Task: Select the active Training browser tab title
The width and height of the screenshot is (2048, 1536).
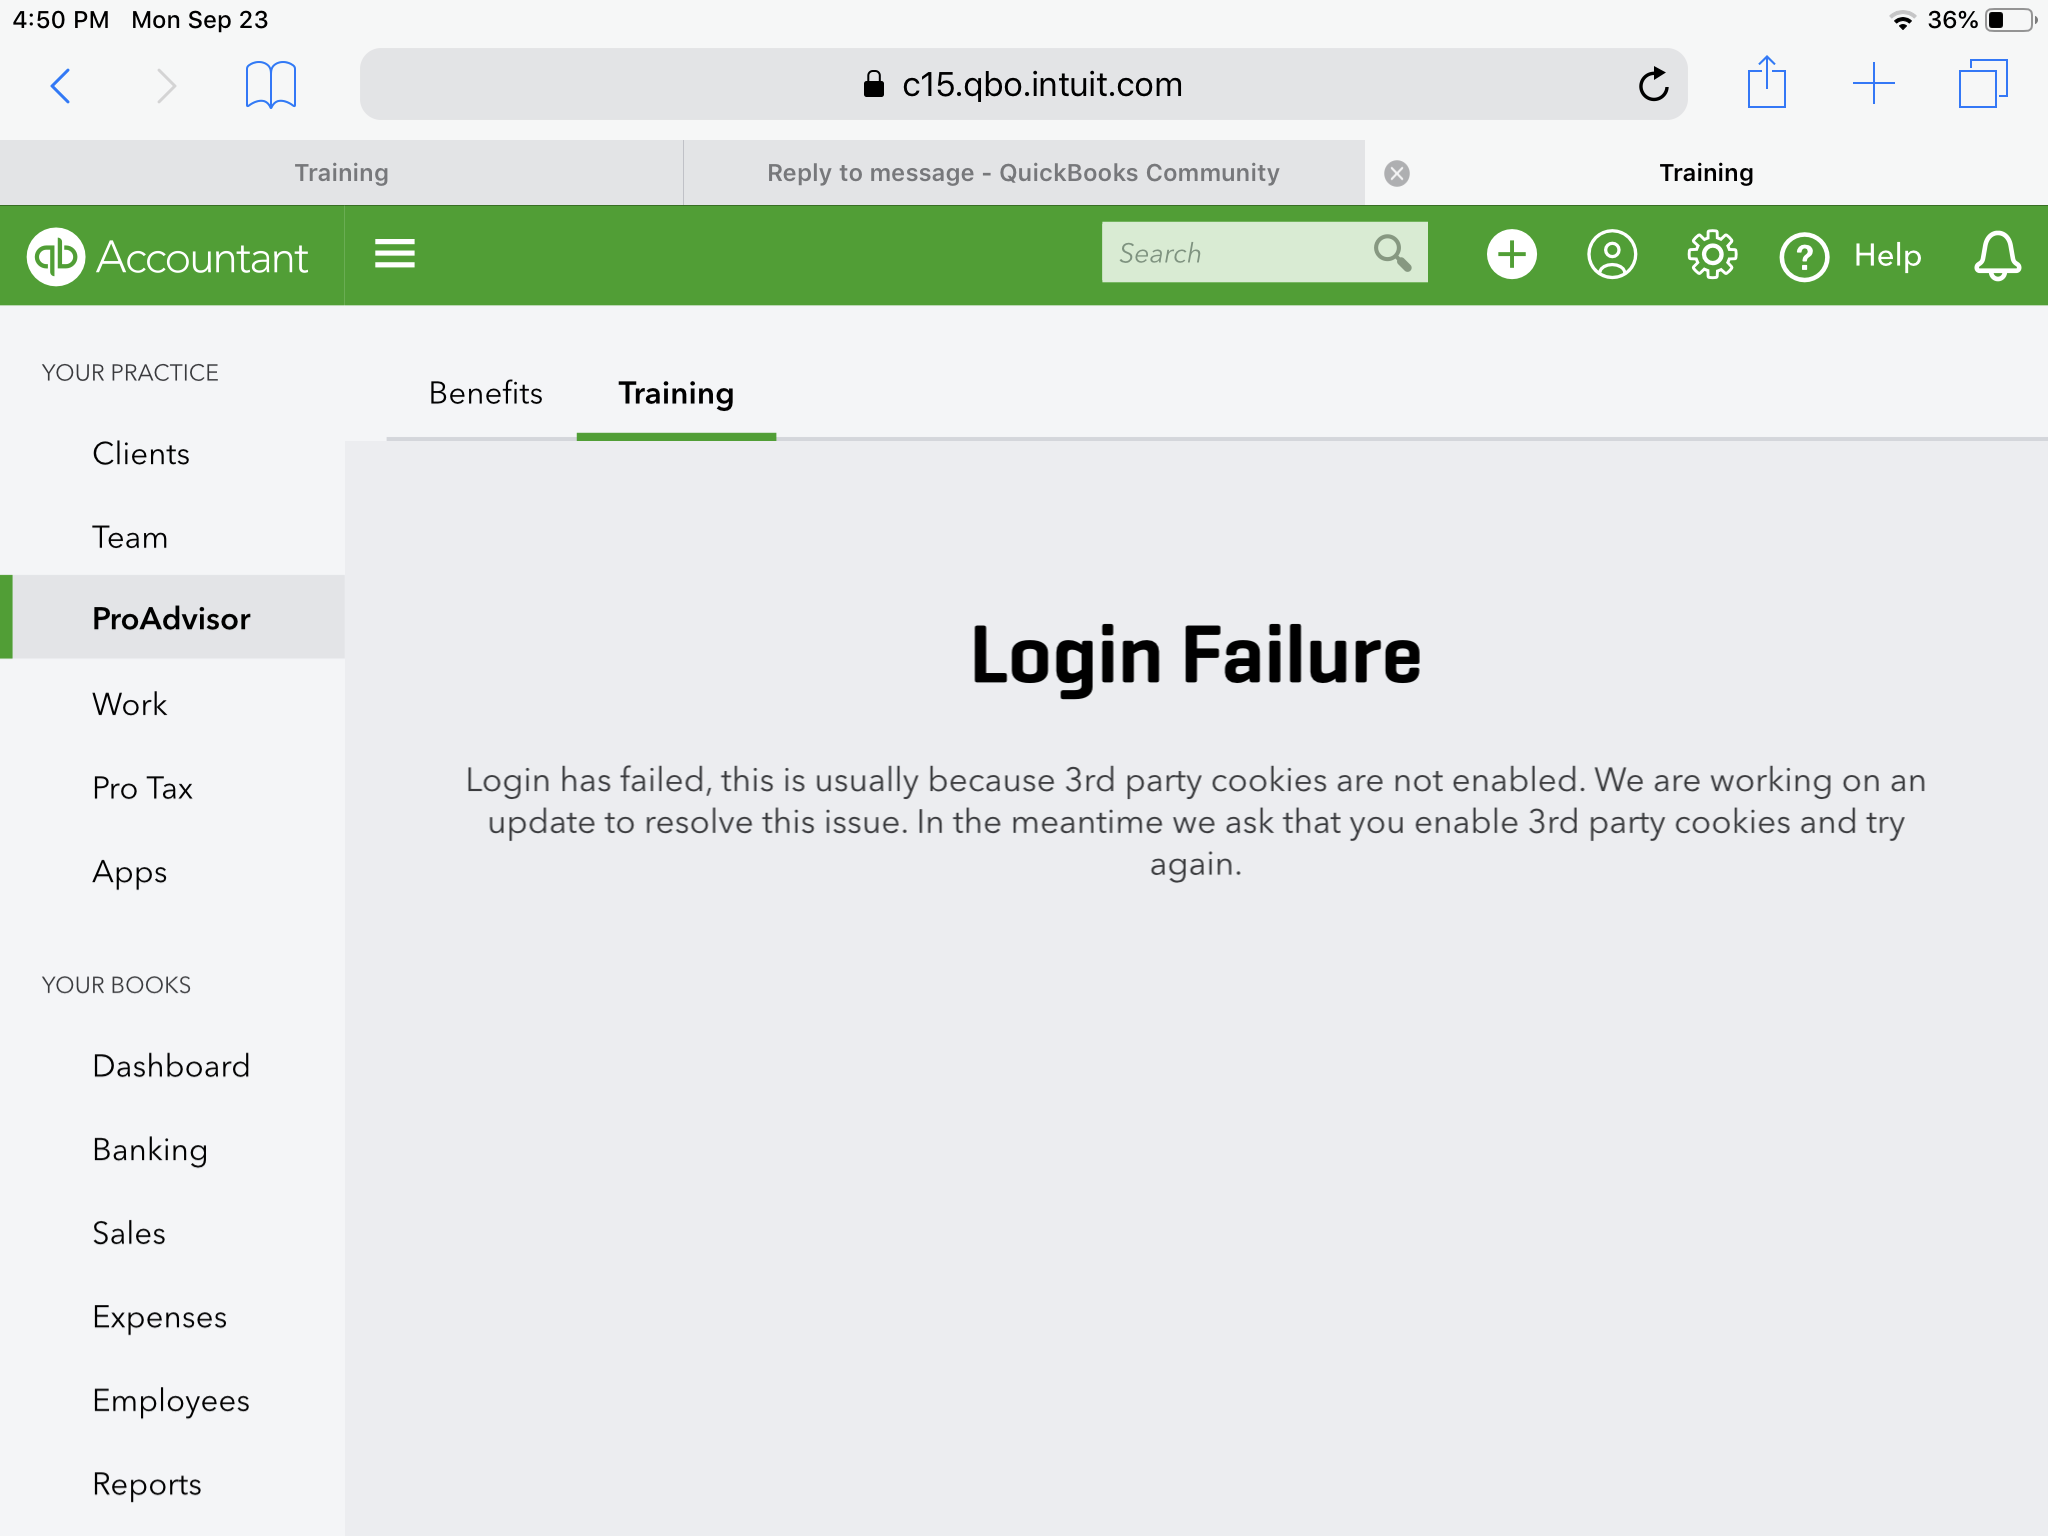Action: click(x=1706, y=173)
